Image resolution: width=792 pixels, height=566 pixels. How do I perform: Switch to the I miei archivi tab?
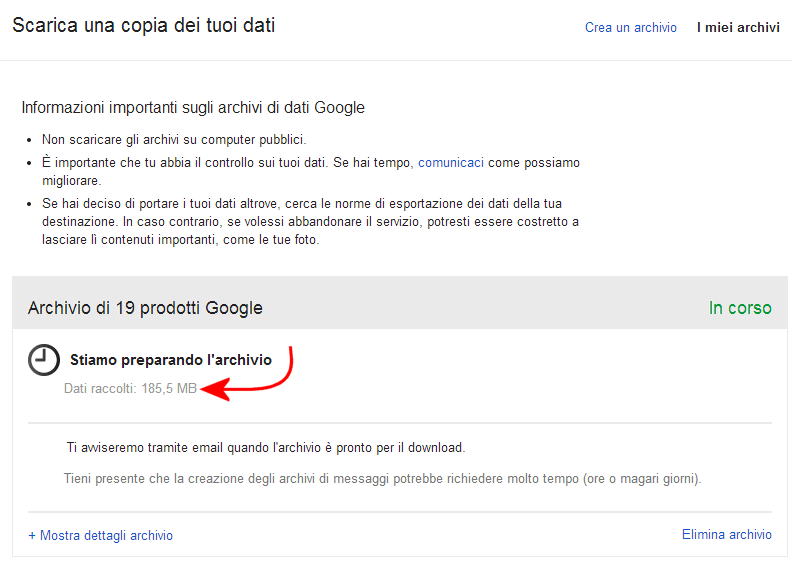pos(738,28)
